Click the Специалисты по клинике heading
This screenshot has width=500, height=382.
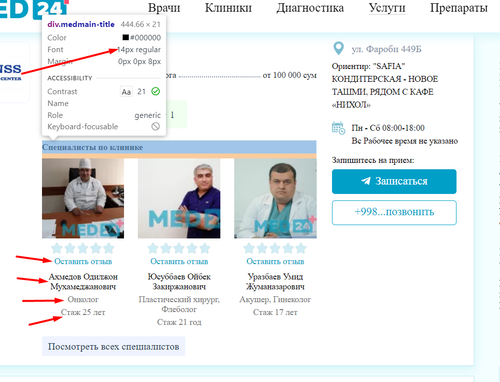click(92, 147)
